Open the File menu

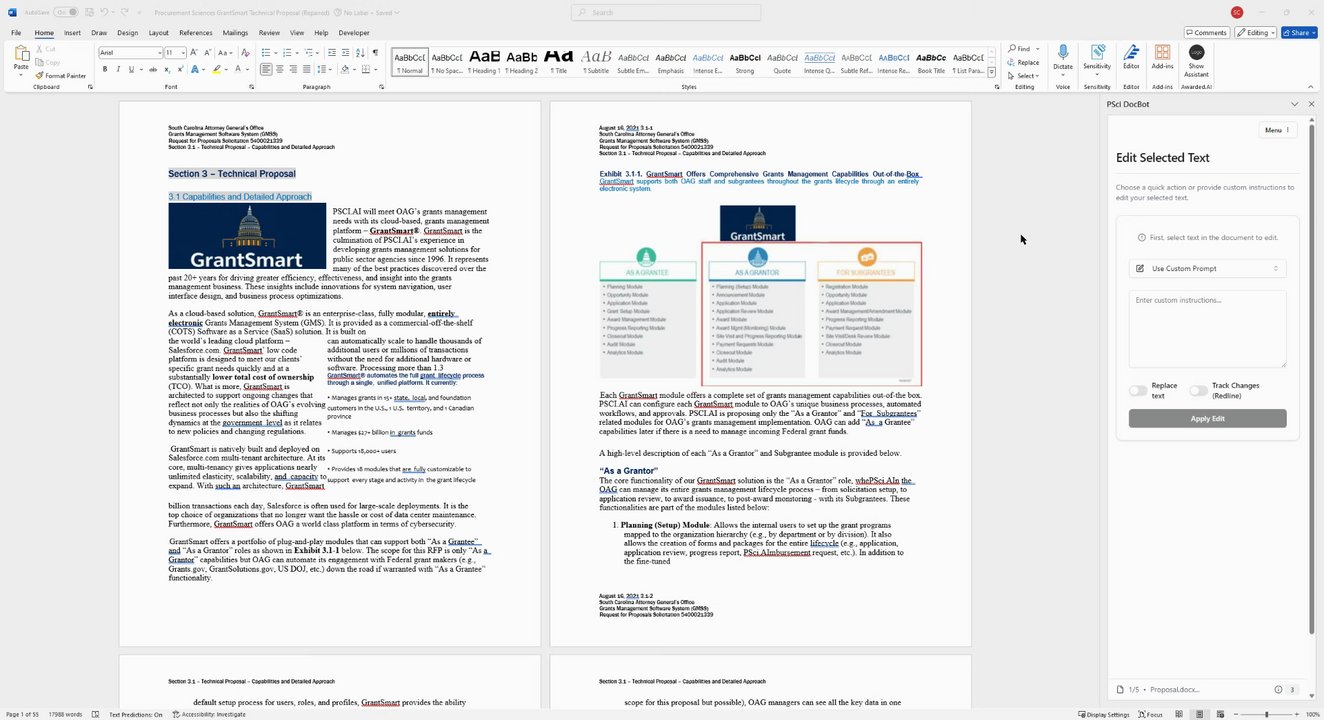(x=16, y=32)
